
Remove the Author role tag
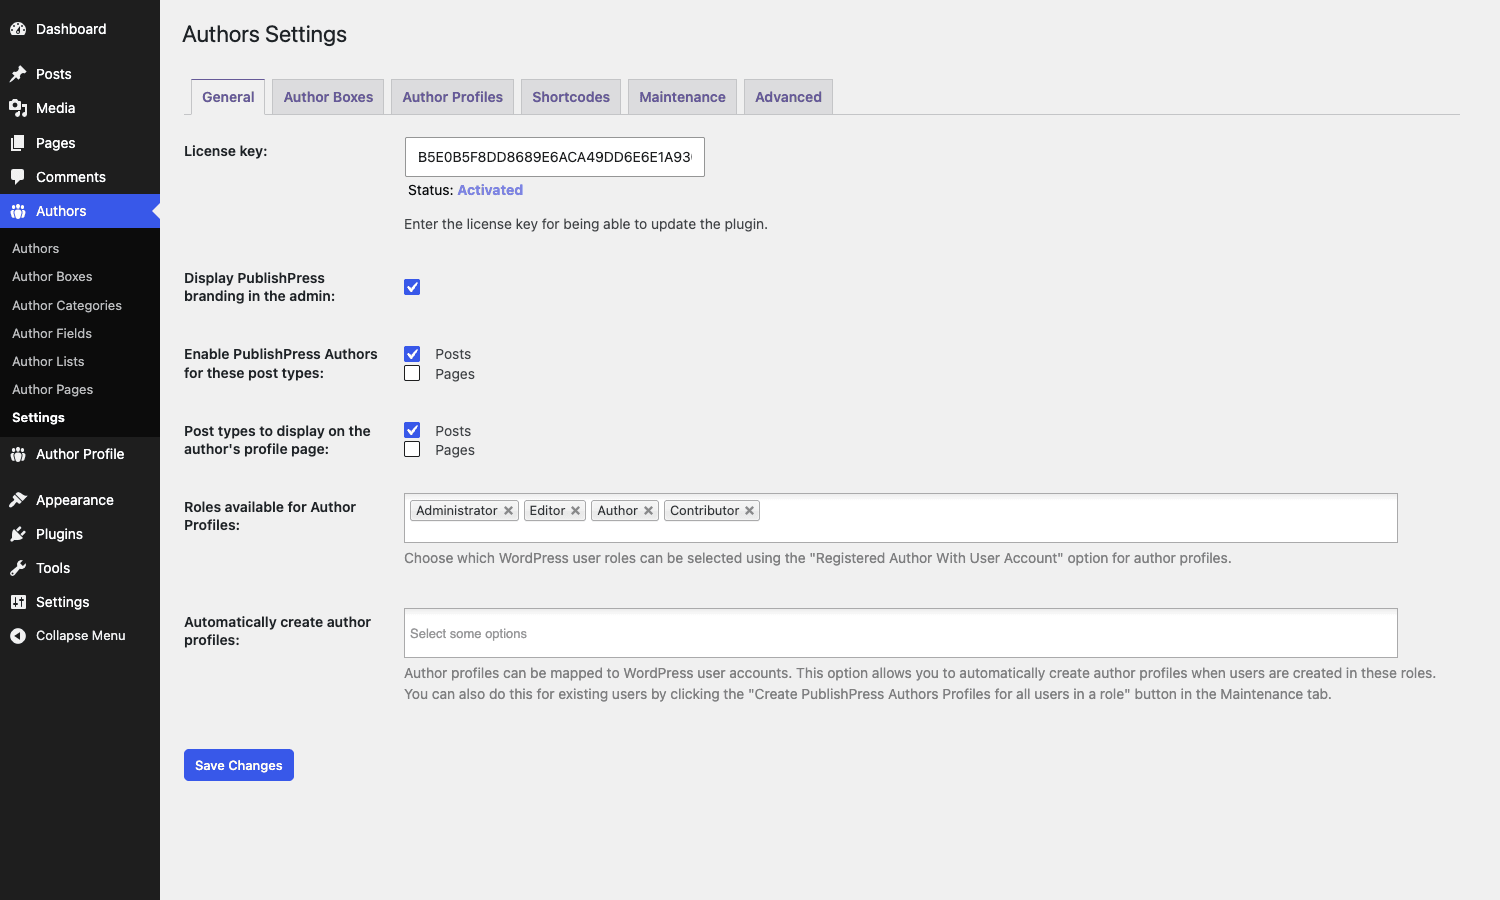point(648,511)
